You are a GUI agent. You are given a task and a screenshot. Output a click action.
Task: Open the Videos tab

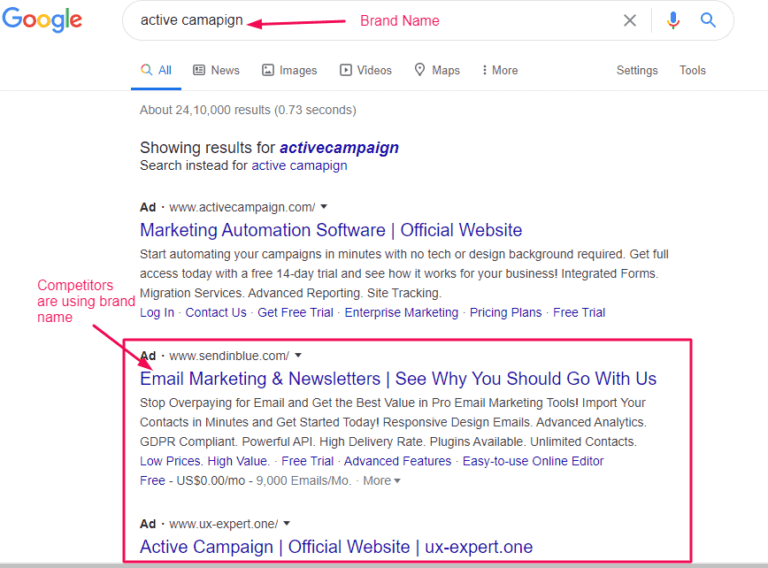pos(365,70)
